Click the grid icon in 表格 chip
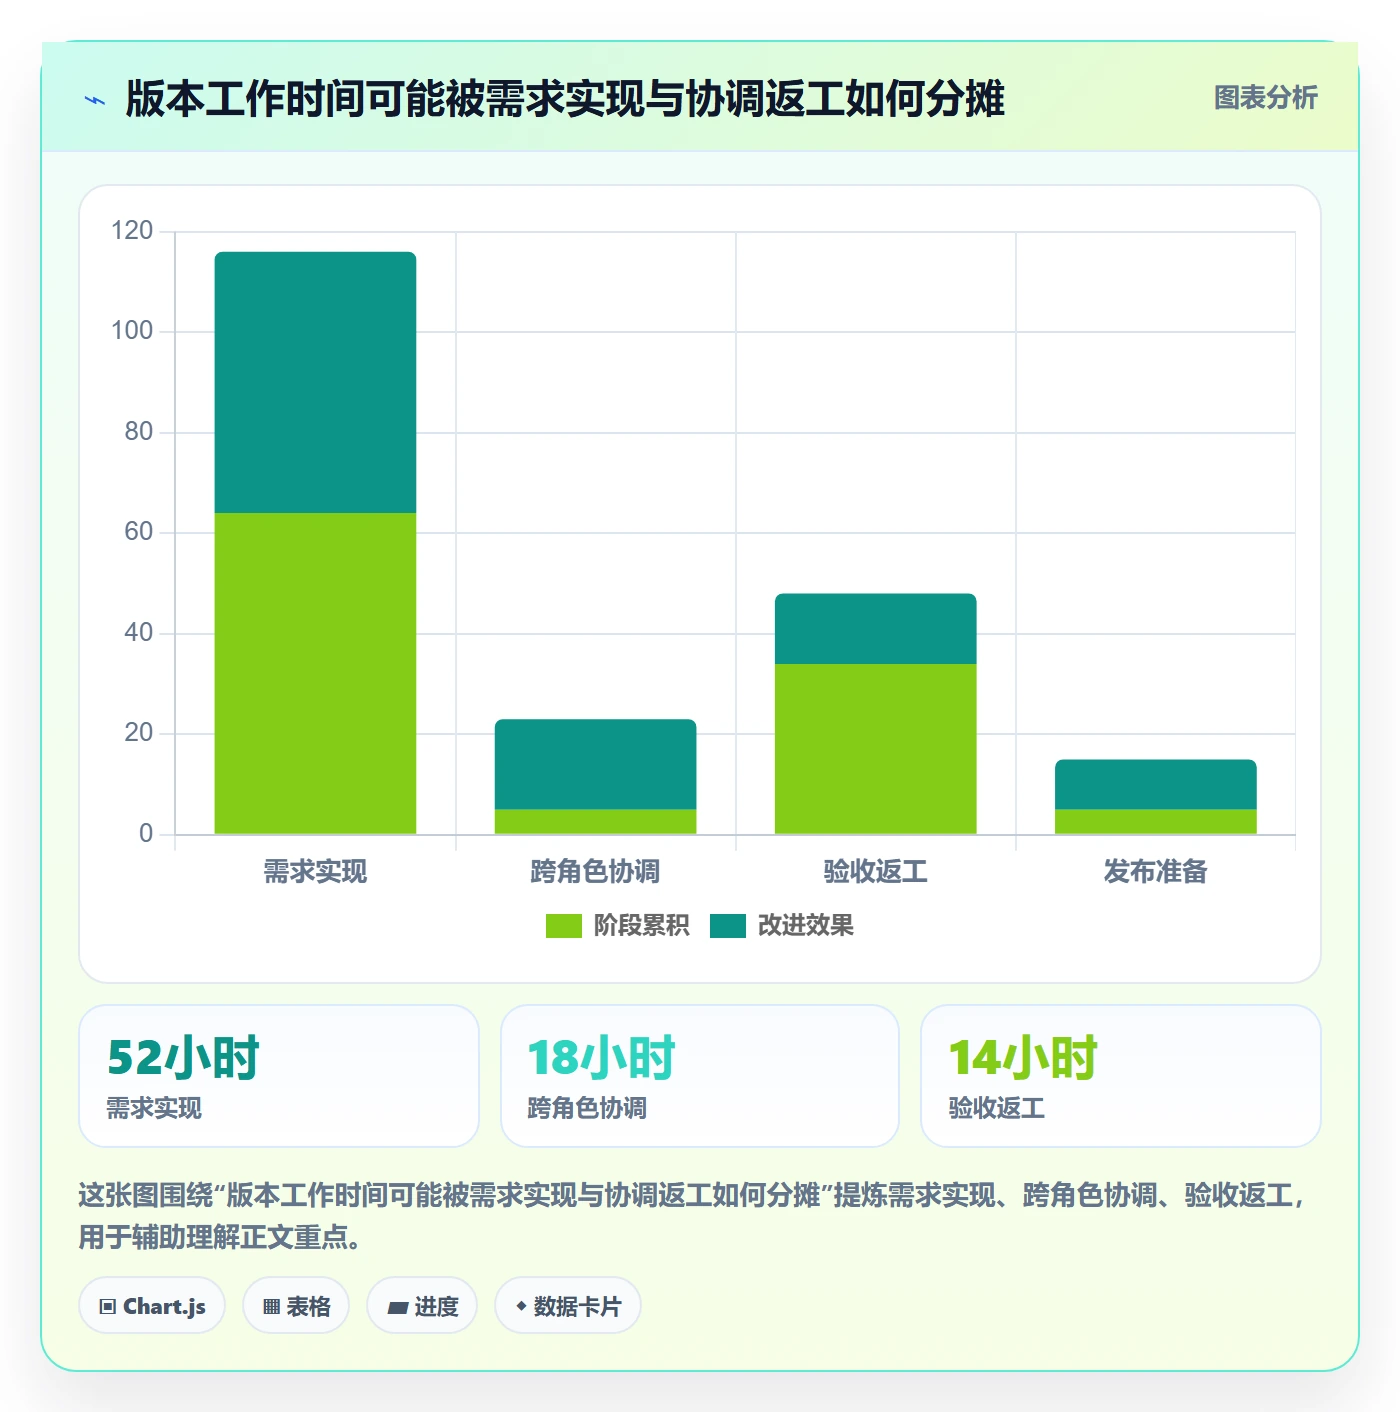 [271, 1307]
